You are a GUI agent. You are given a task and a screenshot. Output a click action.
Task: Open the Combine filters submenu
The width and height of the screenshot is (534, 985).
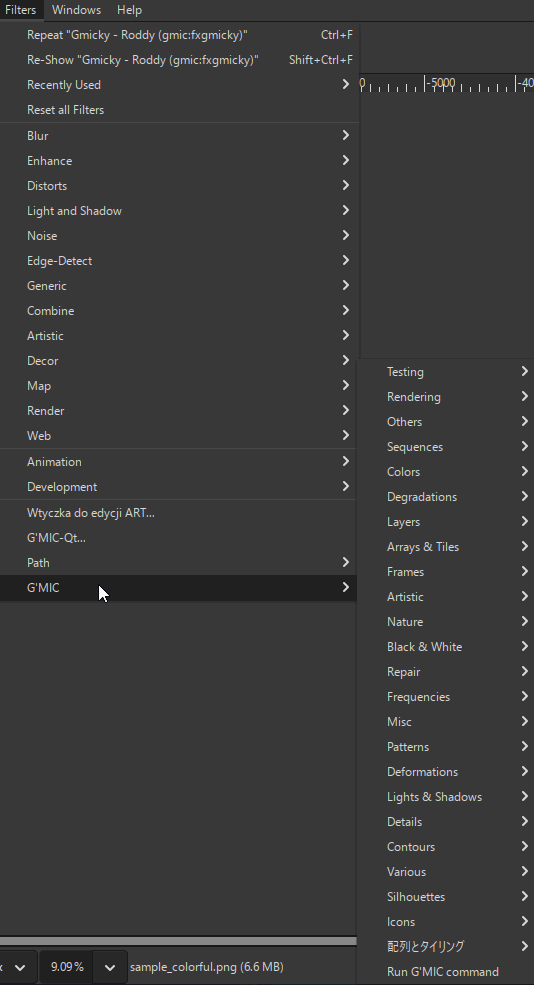coord(178,311)
